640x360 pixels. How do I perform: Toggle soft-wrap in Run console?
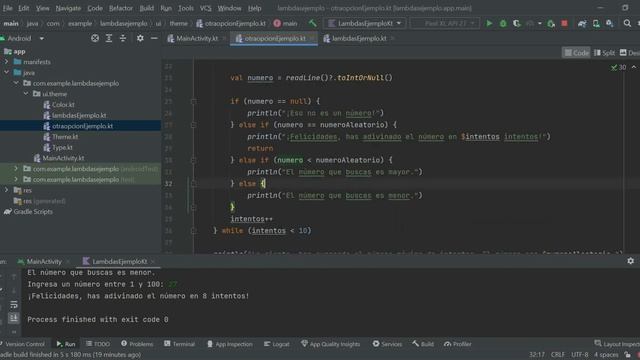(x=13, y=305)
